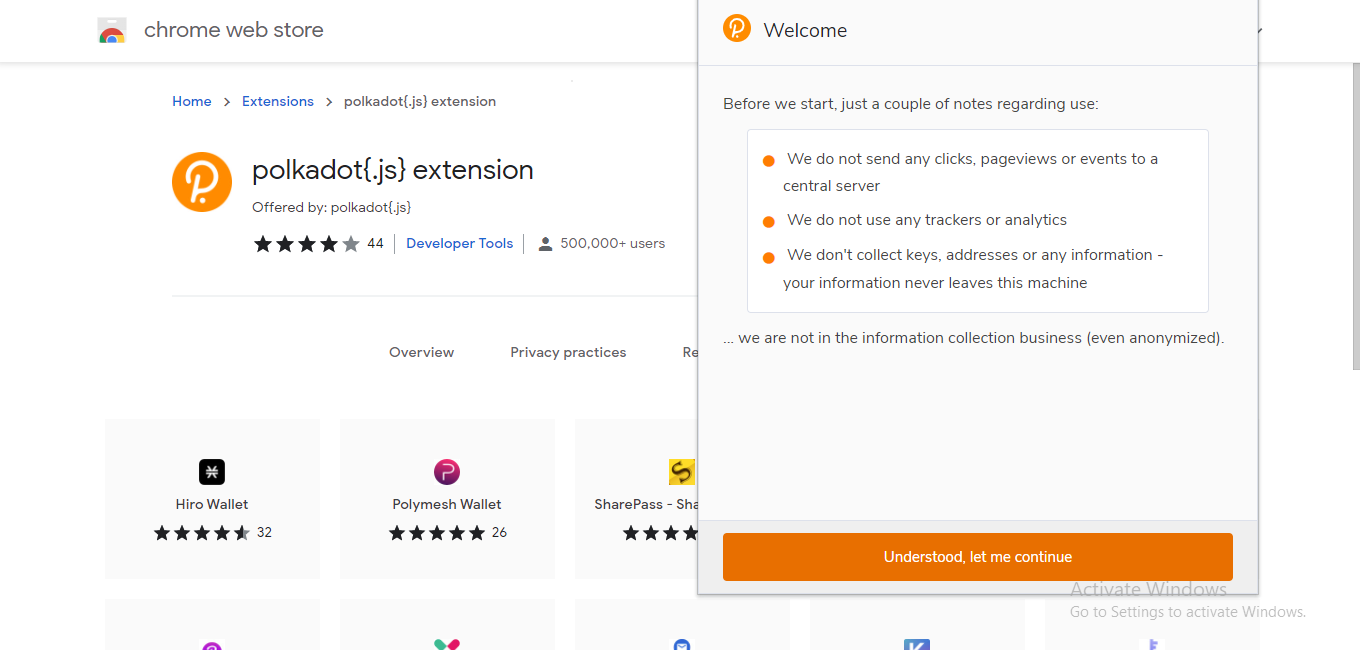Click the extension's star rating row
1360x650 pixels.
tap(306, 244)
